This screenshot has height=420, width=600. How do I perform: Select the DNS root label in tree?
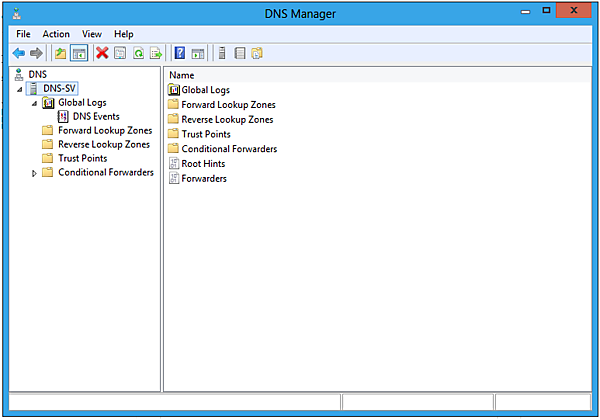[x=38, y=74]
